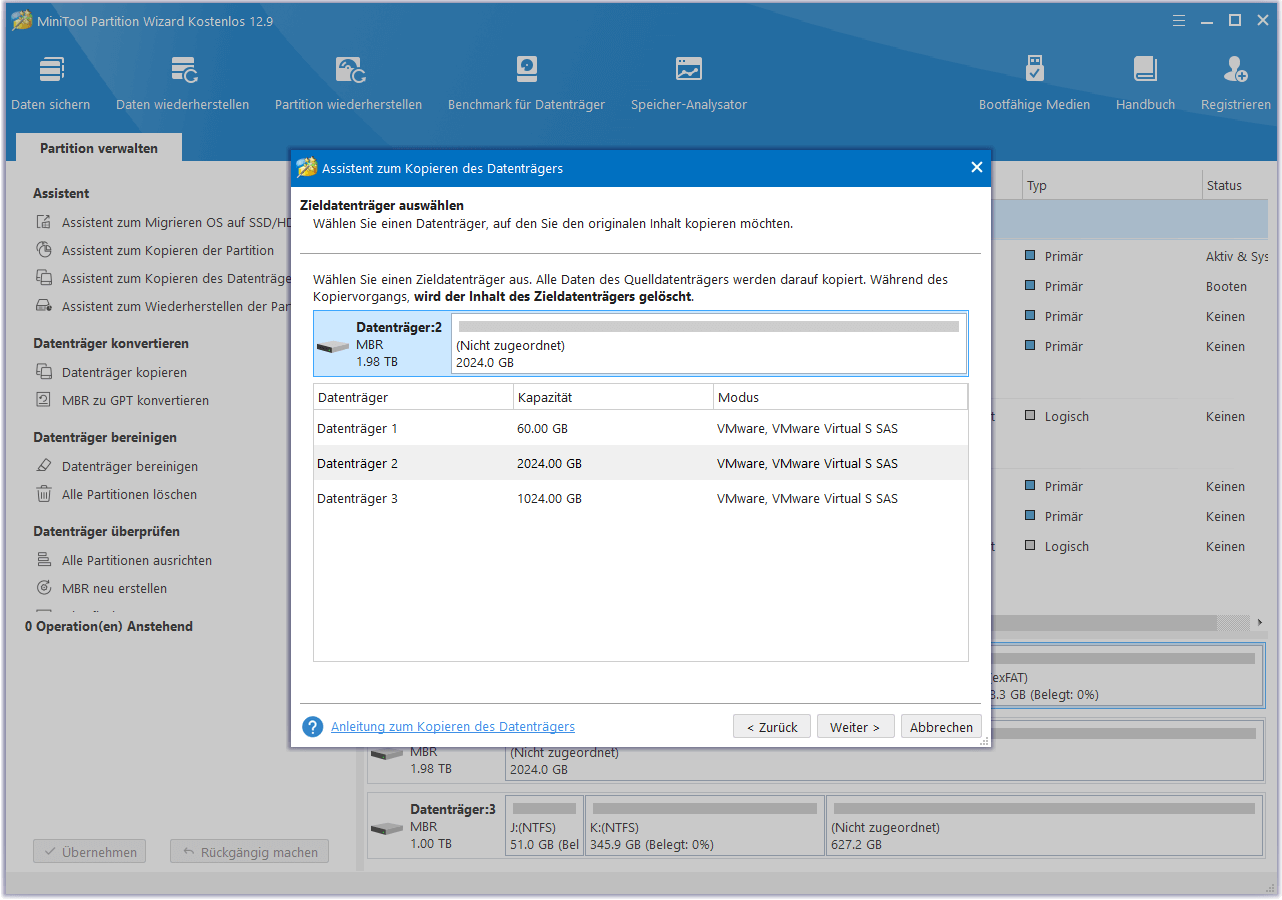The image size is (1282, 900).
Task: Click the blue help question-mark icon
Action: pos(313,727)
